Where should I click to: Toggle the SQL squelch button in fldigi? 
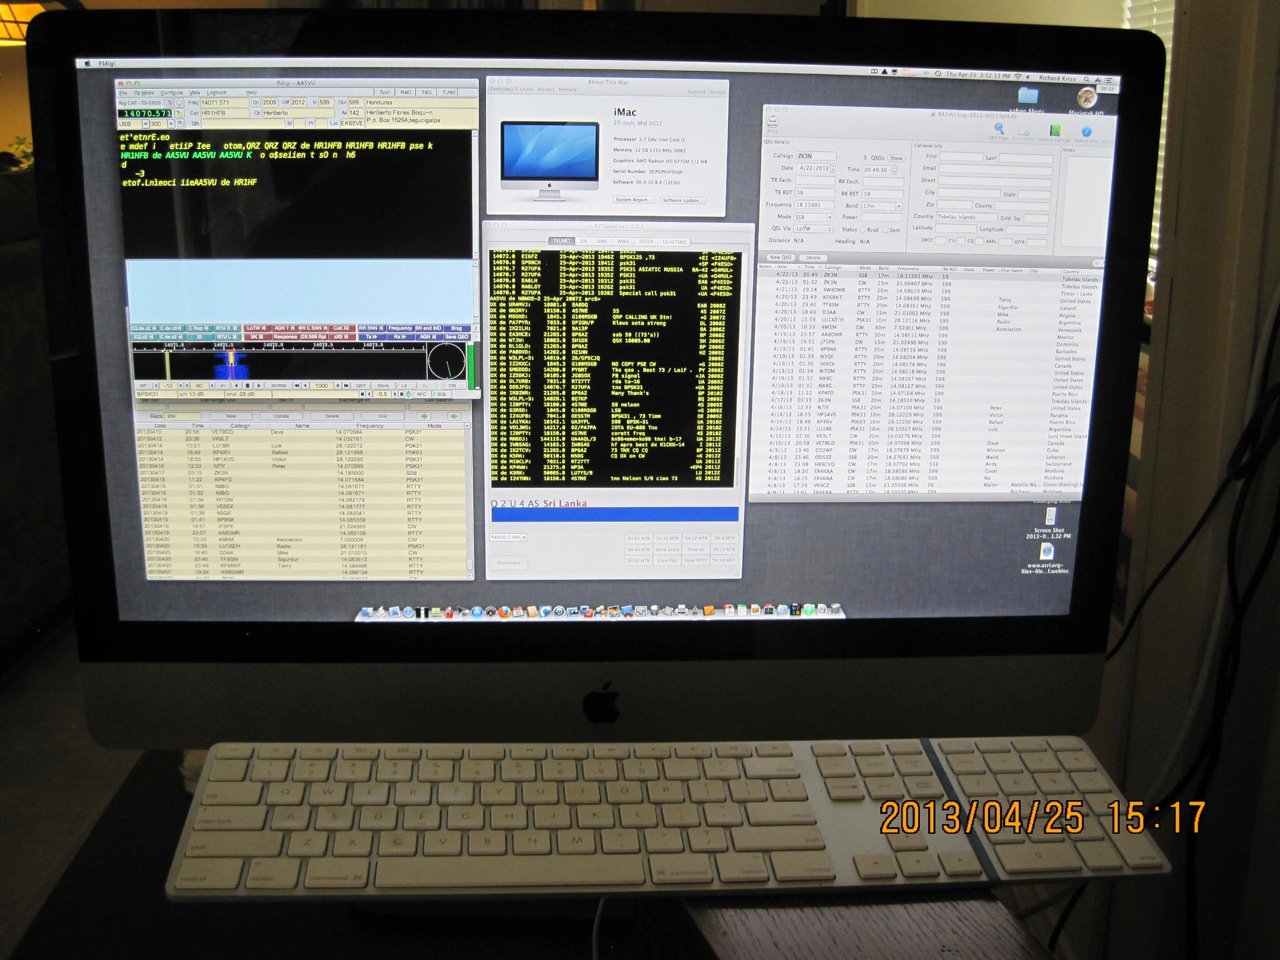(x=441, y=394)
